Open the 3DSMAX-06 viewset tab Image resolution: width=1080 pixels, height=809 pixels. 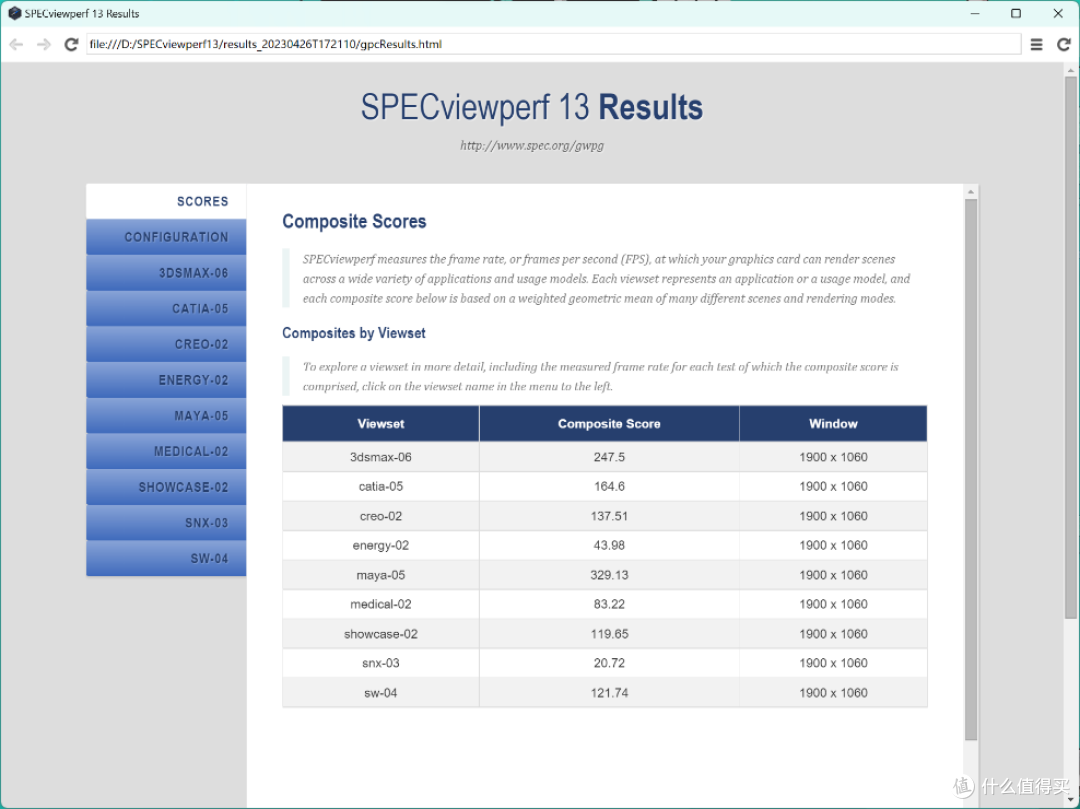(166, 273)
